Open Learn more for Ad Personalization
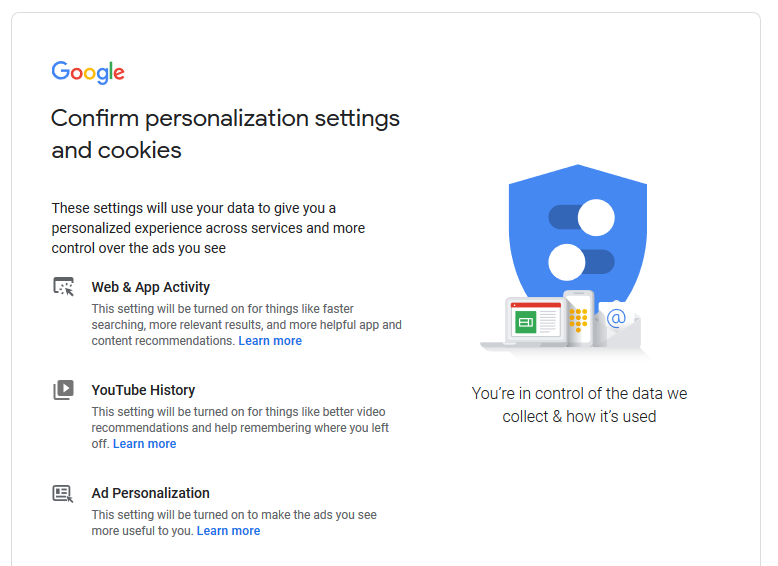Screen dimensions: 778x566 (228, 531)
